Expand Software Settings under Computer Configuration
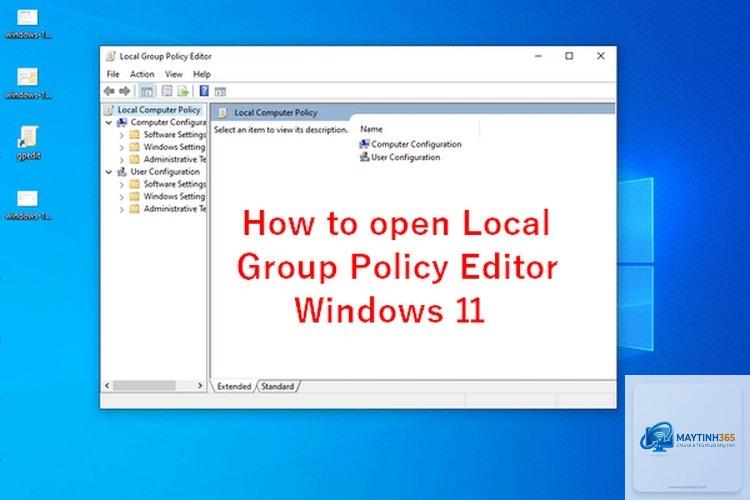The height and width of the screenshot is (500, 750). [x=121, y=135]
